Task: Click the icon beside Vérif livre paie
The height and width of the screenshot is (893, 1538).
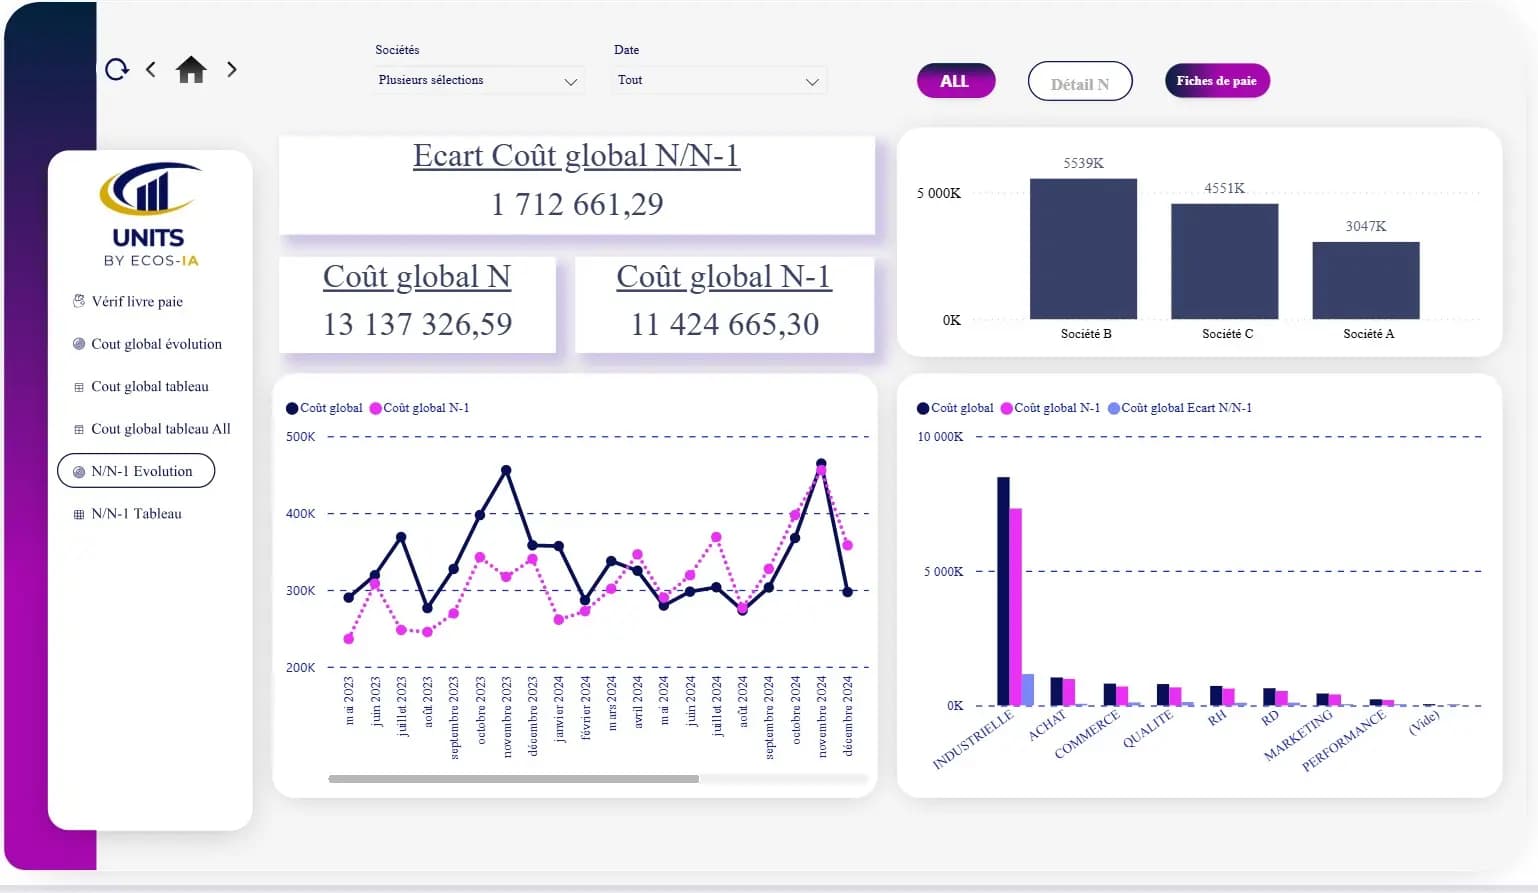Action: click(79, 301)
